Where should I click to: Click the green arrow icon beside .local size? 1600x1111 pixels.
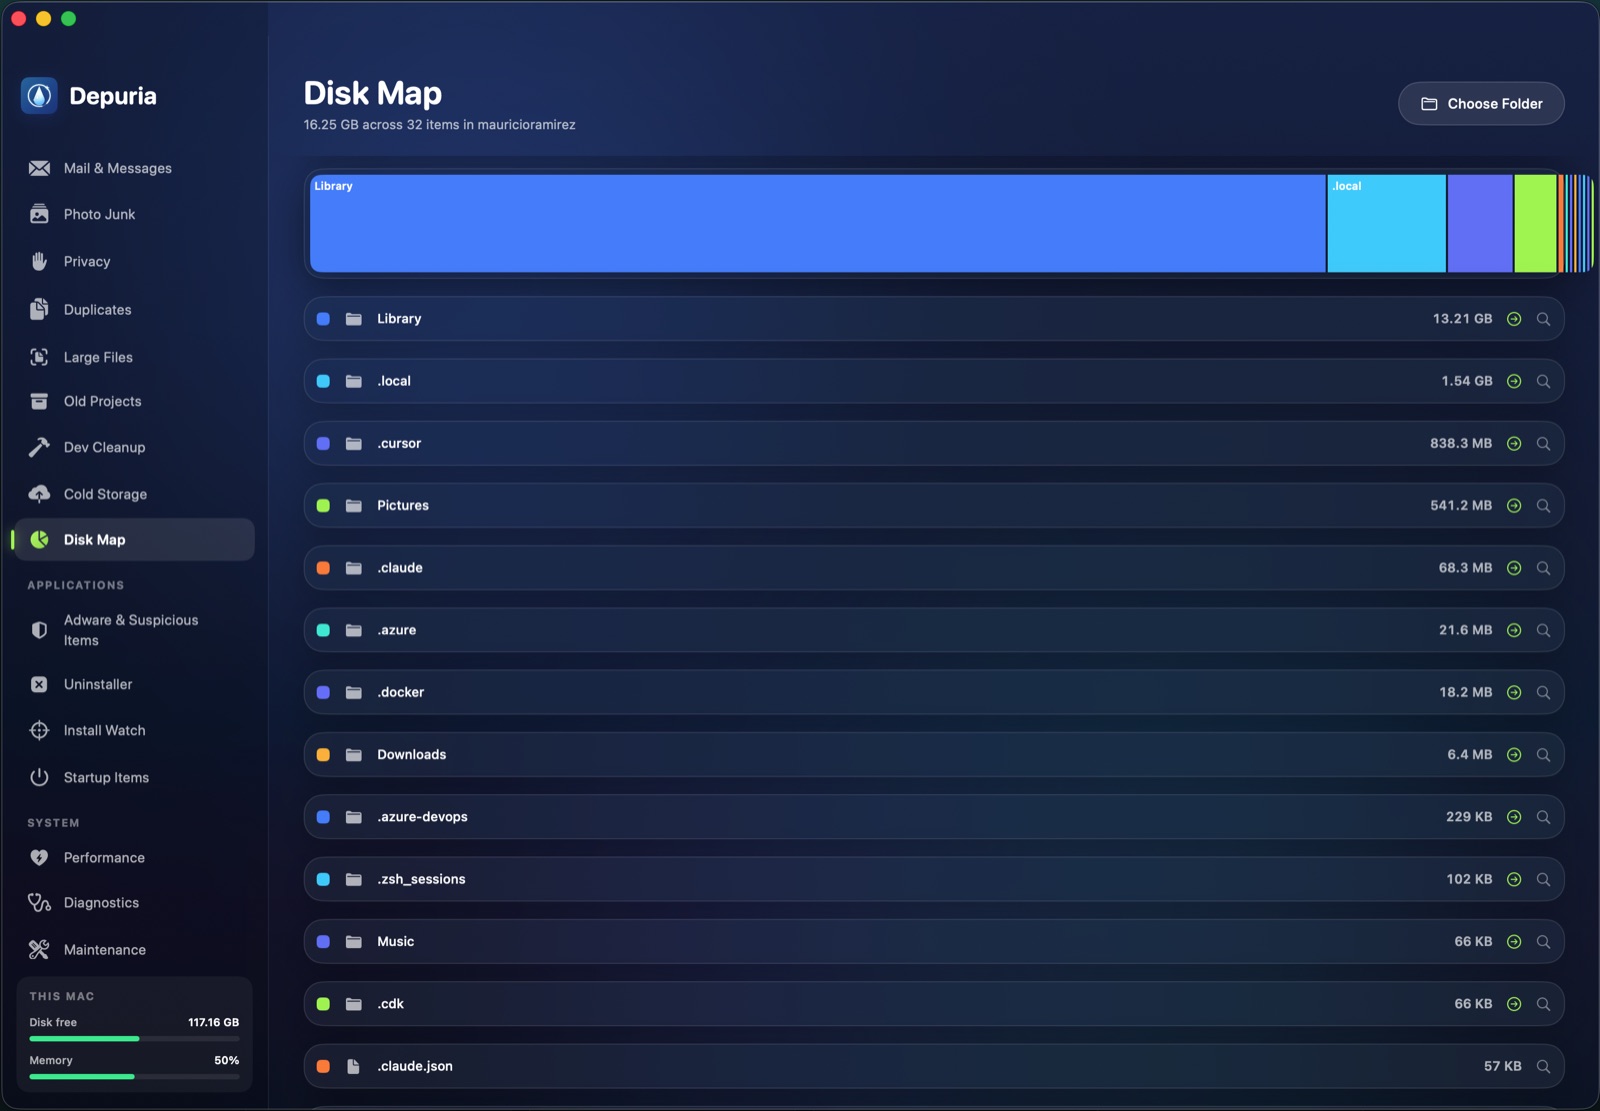(1514, 381)
